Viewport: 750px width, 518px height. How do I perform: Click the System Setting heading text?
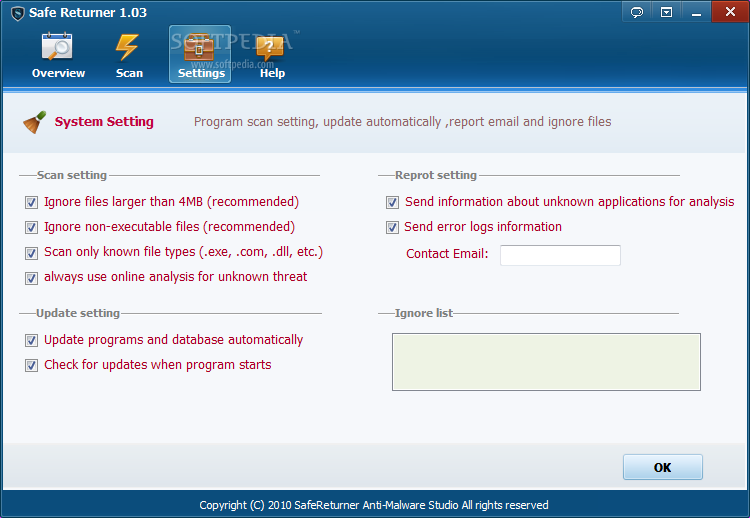tap(104, 121)
